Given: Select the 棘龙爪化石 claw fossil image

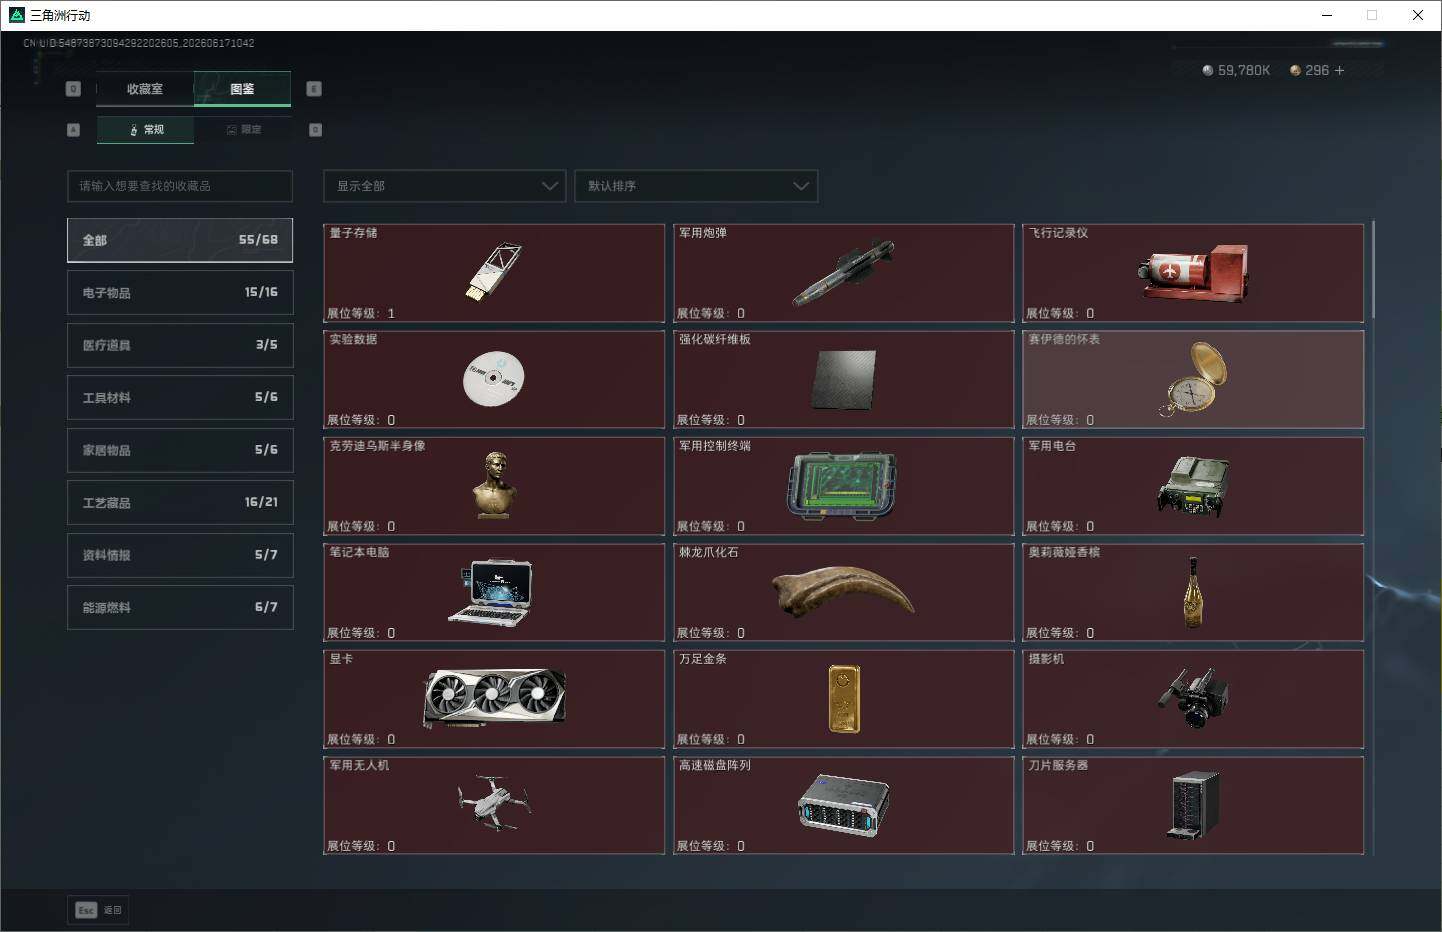Looking at the screenshot, I should [843, 591].
